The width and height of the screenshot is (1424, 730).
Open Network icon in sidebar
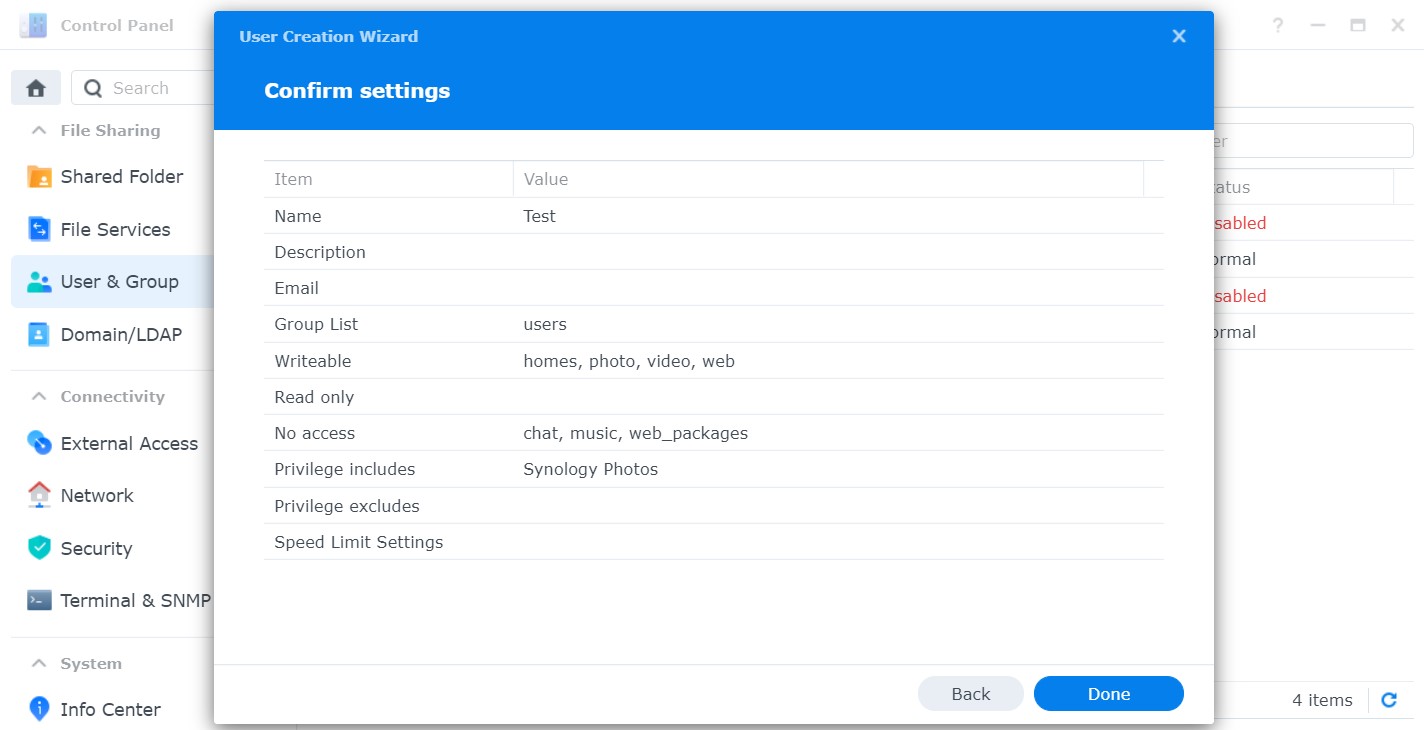[x=39, y=495]
